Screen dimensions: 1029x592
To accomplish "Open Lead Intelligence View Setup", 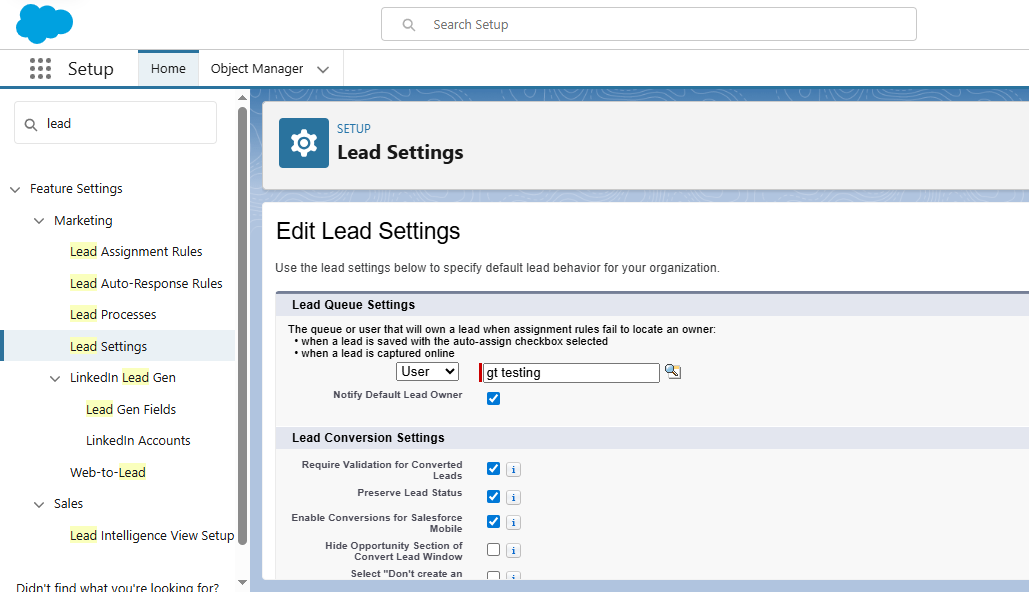I will 152,536.
